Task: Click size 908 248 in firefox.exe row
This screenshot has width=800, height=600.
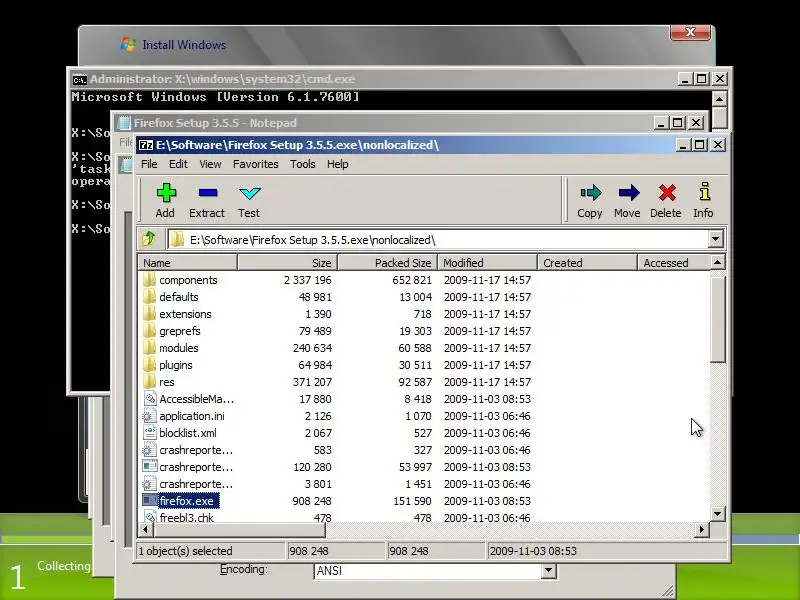Action: [312, 501]
